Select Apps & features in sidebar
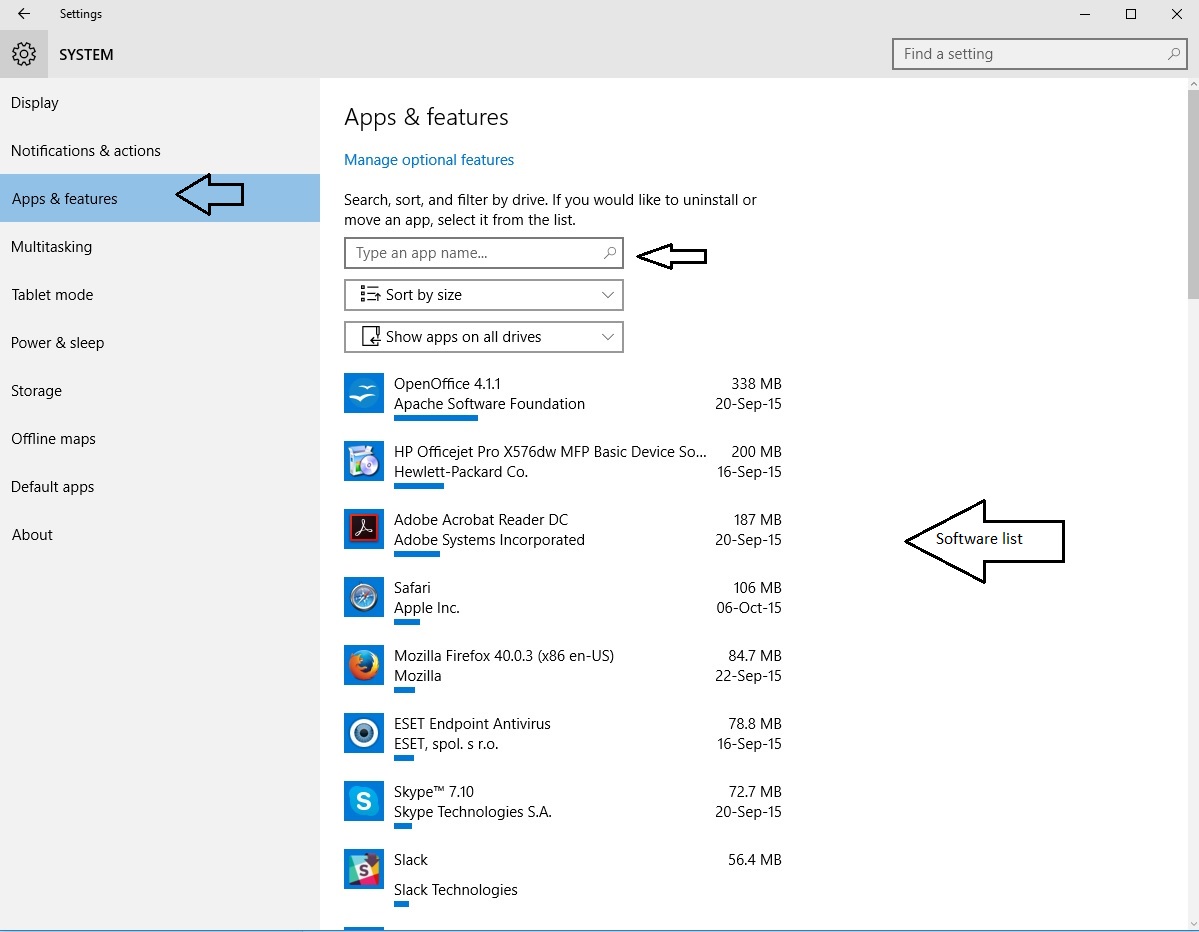The height and width of the screenshot is (932, 1199). coord(160,198)
